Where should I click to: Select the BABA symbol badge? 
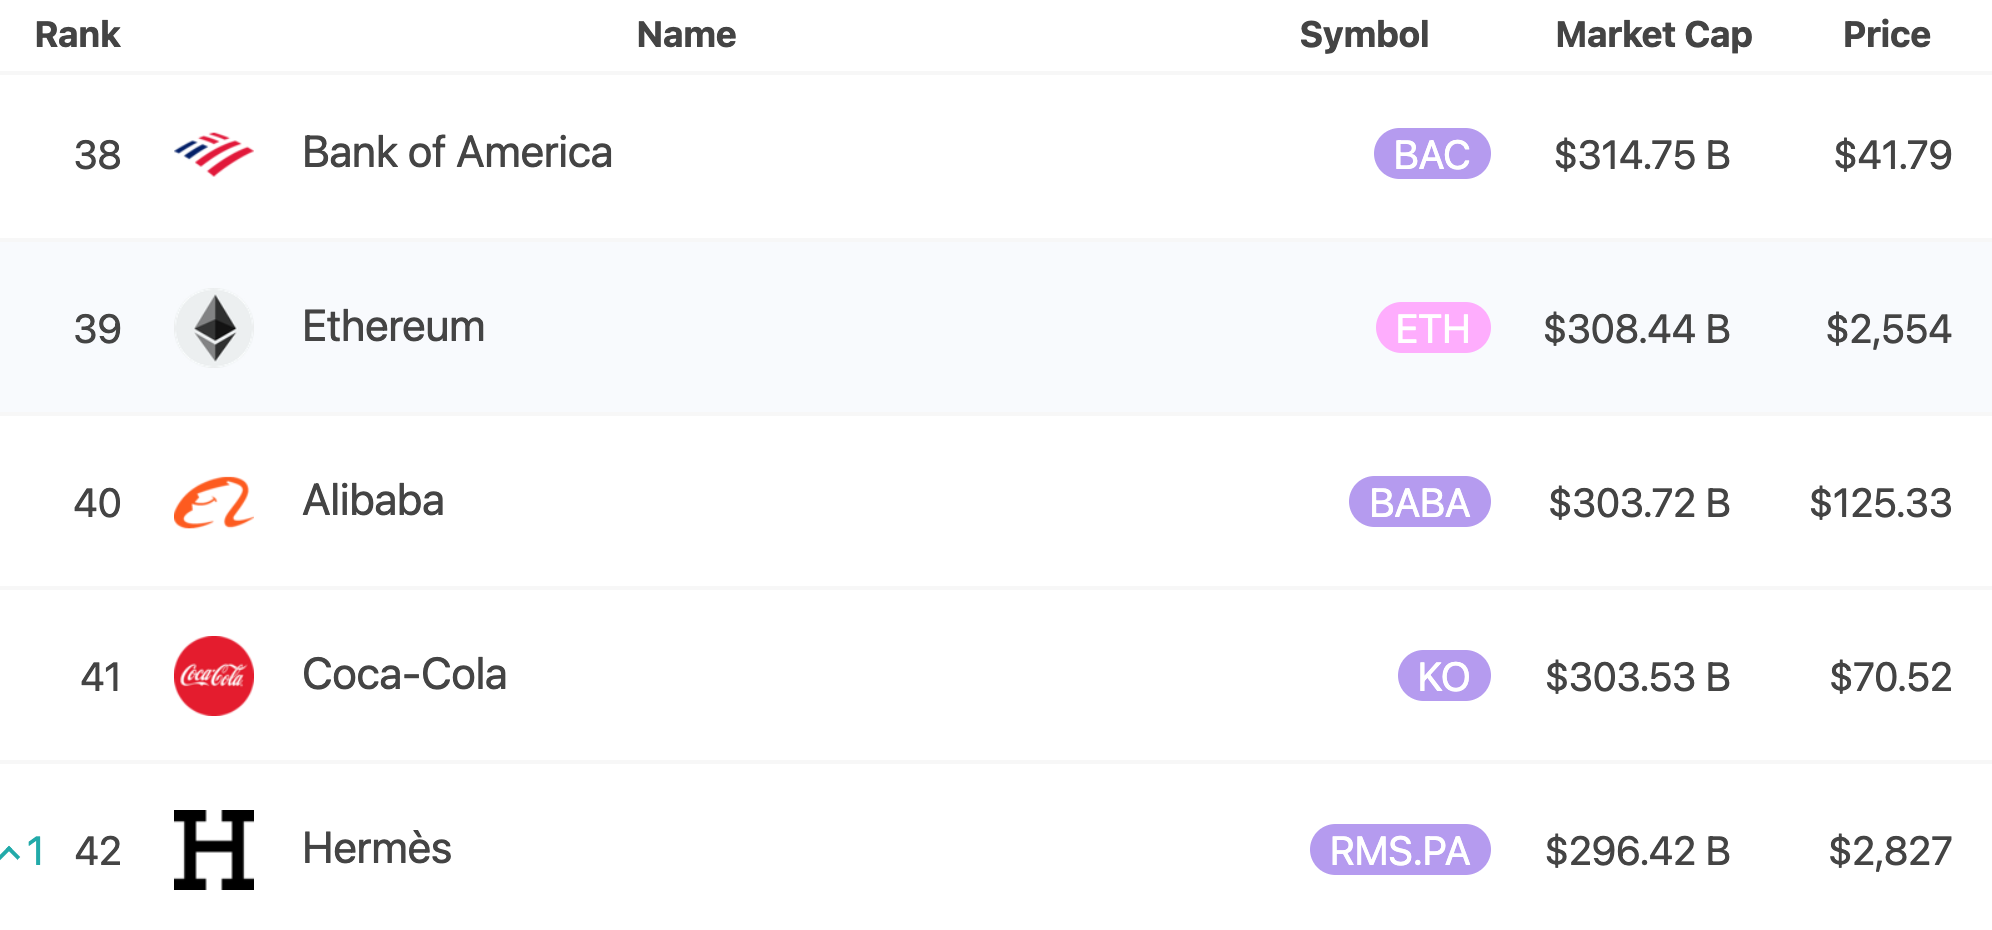(1420, 502)
